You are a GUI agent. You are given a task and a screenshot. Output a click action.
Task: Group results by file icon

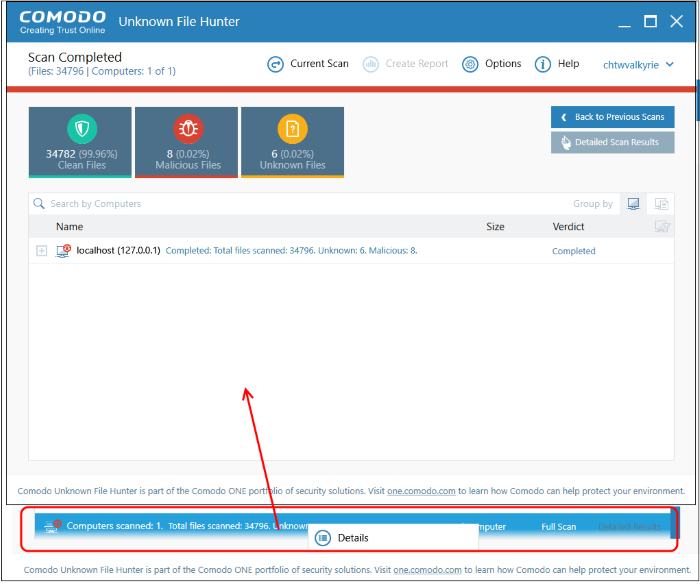tap(661, 204)
